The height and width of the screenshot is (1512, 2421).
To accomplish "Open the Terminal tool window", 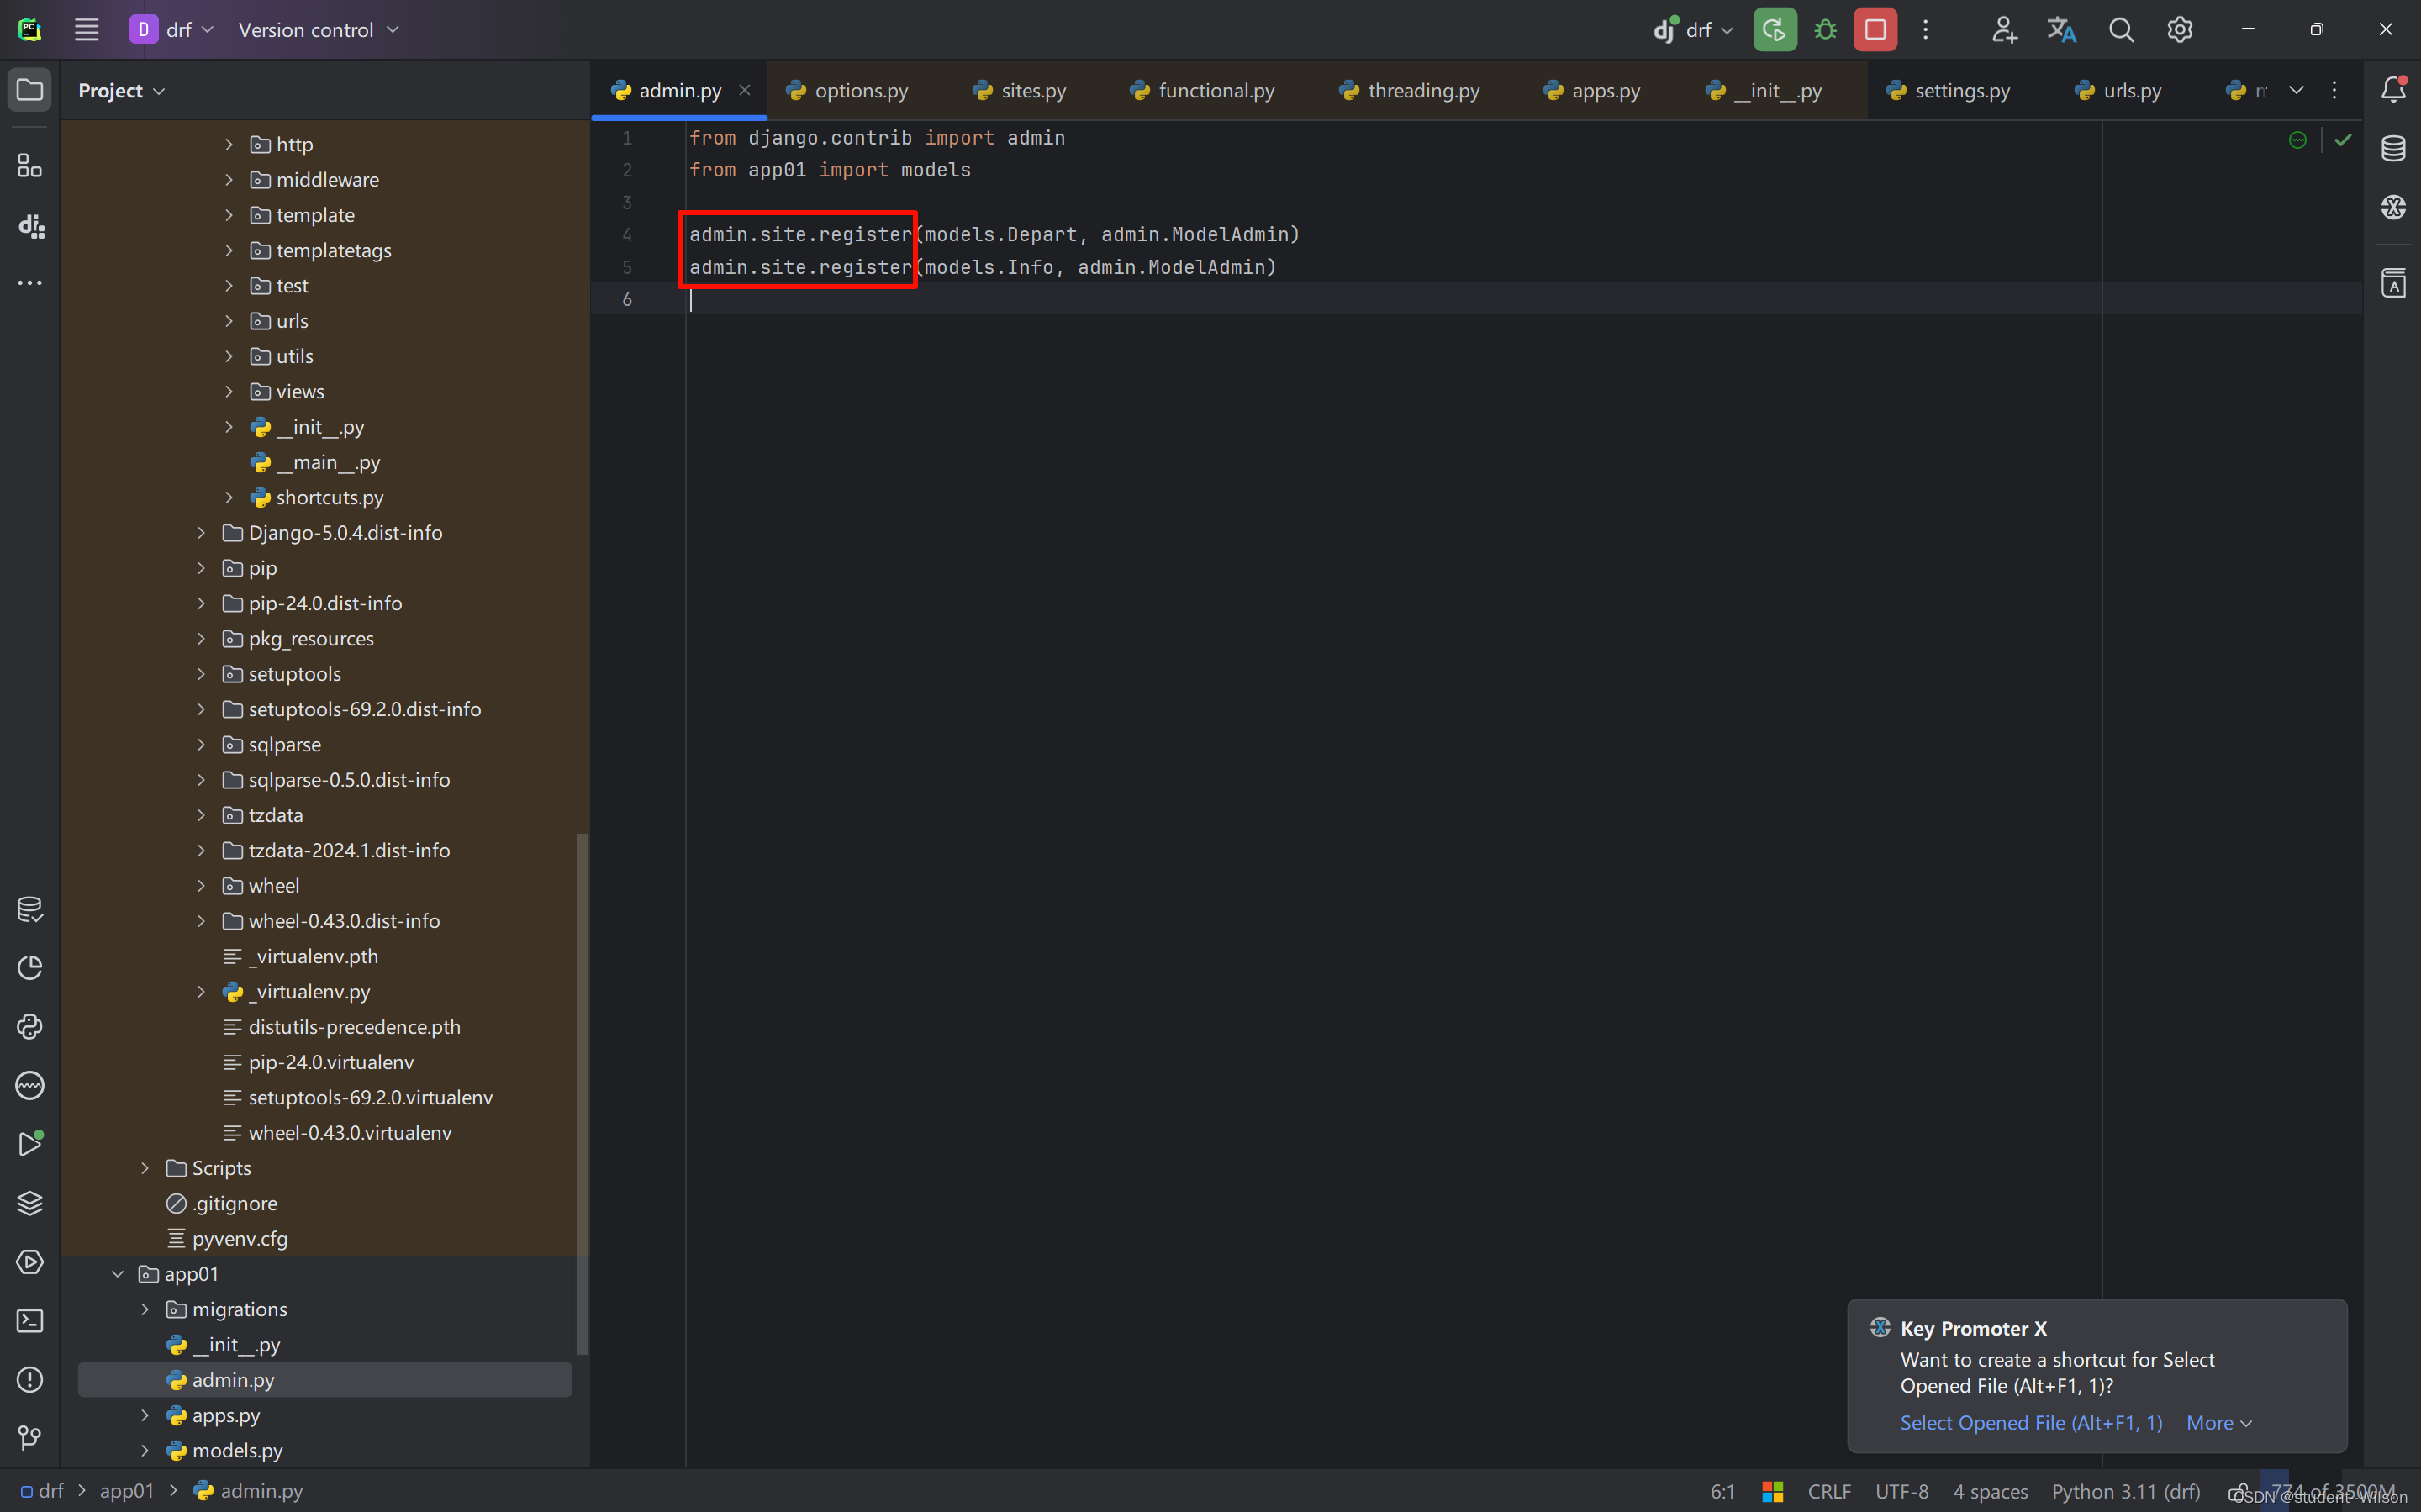I will pyautogui.click(x=30, y=1321).
